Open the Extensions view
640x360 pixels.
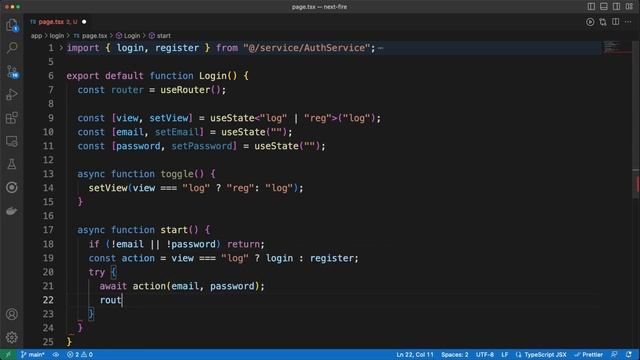point(12,118)
